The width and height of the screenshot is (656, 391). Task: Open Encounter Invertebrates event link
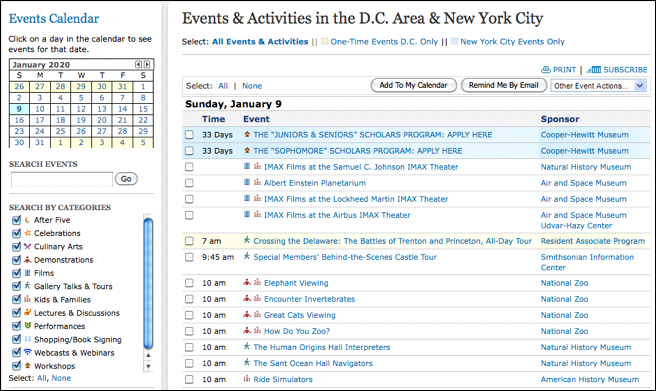[x=309, y=299]
